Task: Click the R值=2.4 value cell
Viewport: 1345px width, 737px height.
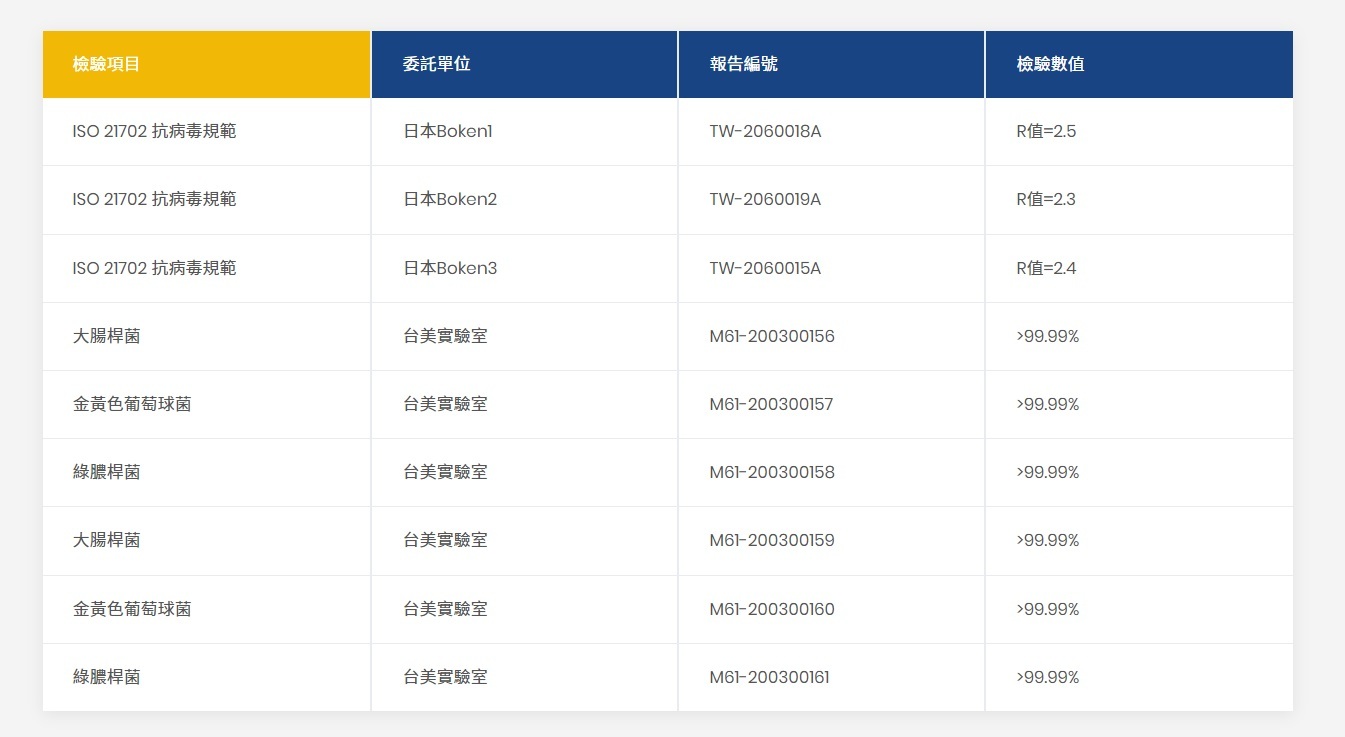Action: pos(1046,268)
